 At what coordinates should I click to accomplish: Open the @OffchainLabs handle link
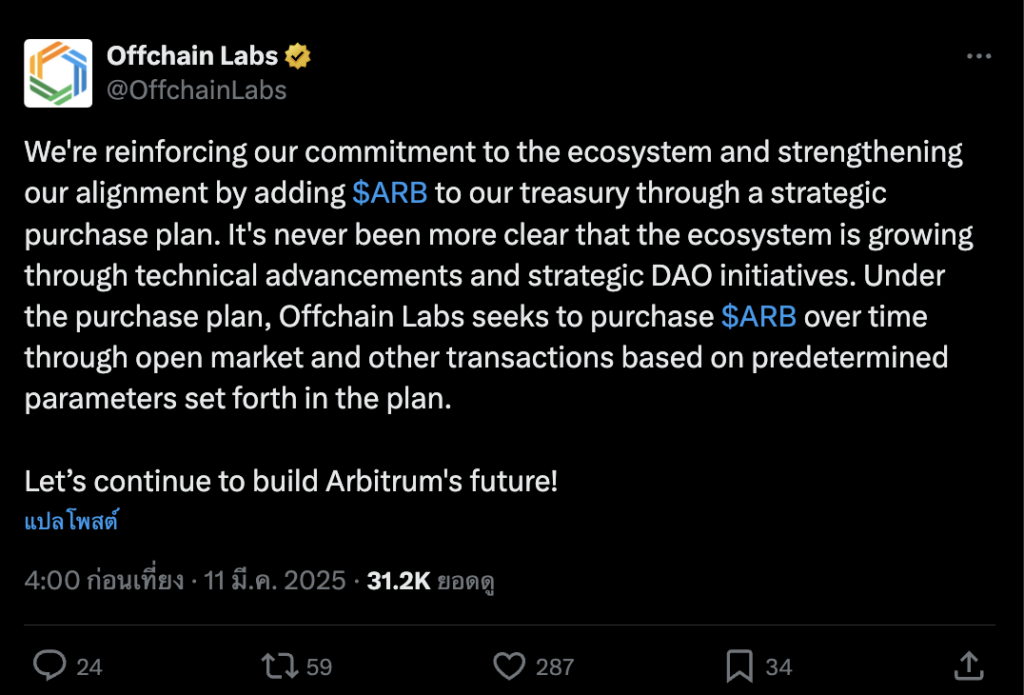pyautogui.click(x=197, y=90)
